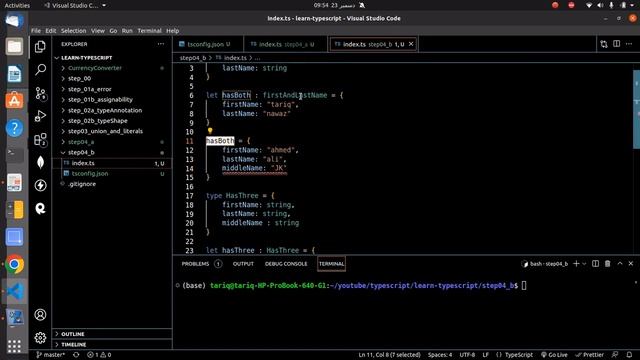
Task: Switch to the tsconfig.json editor tab
Action: [x=208, y=44]
